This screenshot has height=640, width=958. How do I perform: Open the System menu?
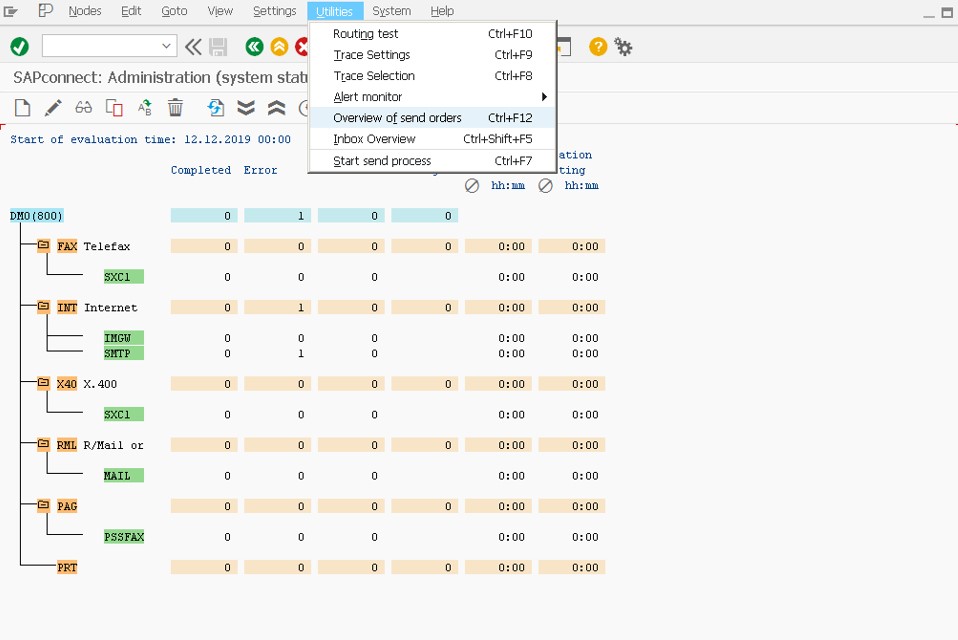pyautogui.click(x=392, y=11)
